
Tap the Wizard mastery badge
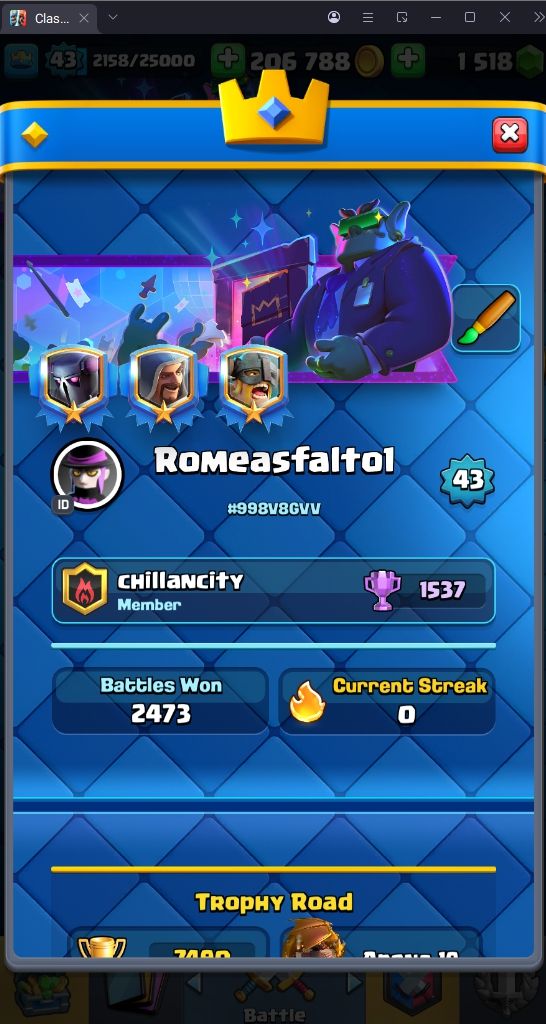[x=163, y=386]
